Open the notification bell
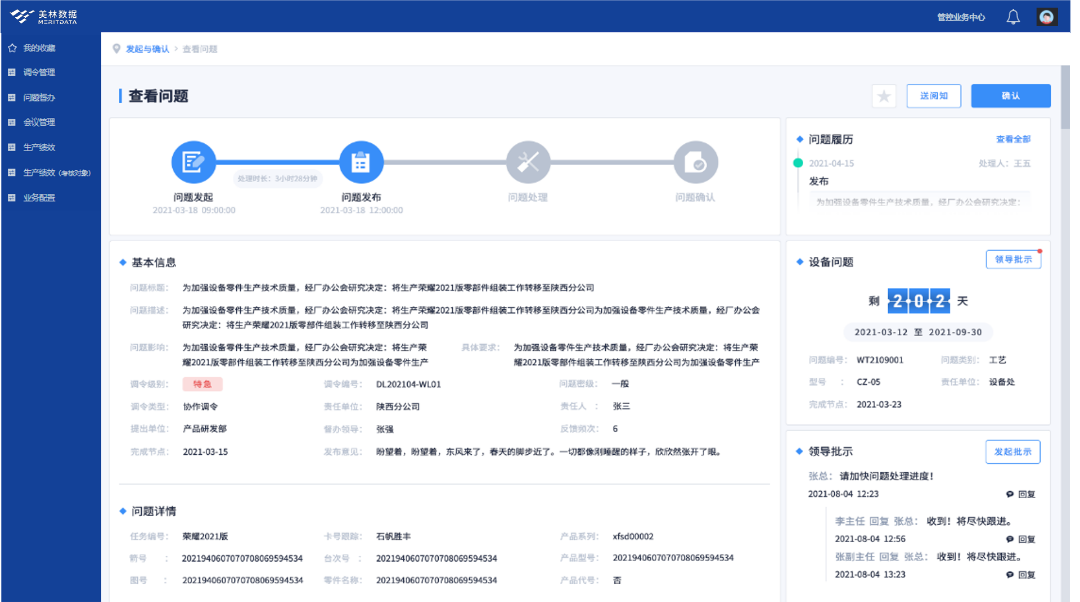This screenshot has width=1080, height=602. pos(1012,16)
